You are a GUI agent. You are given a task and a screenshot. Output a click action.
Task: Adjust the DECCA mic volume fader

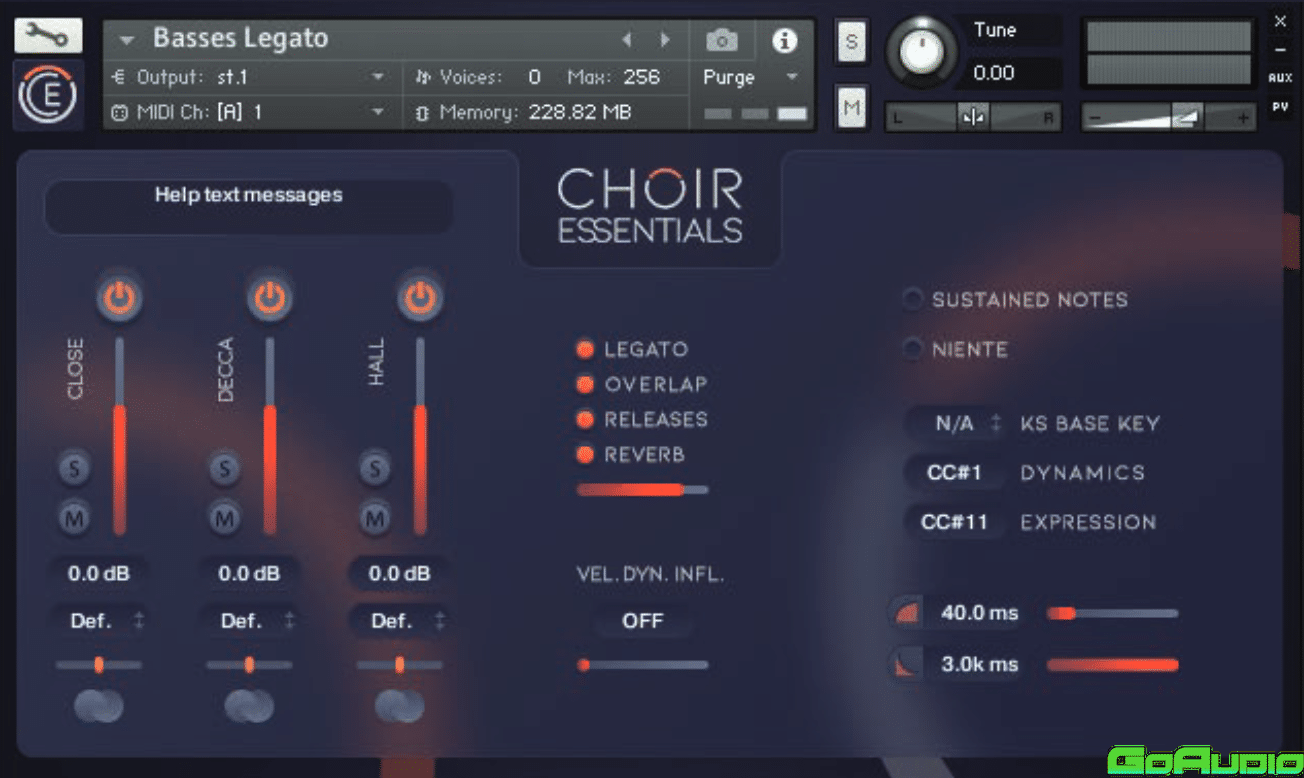270,436
